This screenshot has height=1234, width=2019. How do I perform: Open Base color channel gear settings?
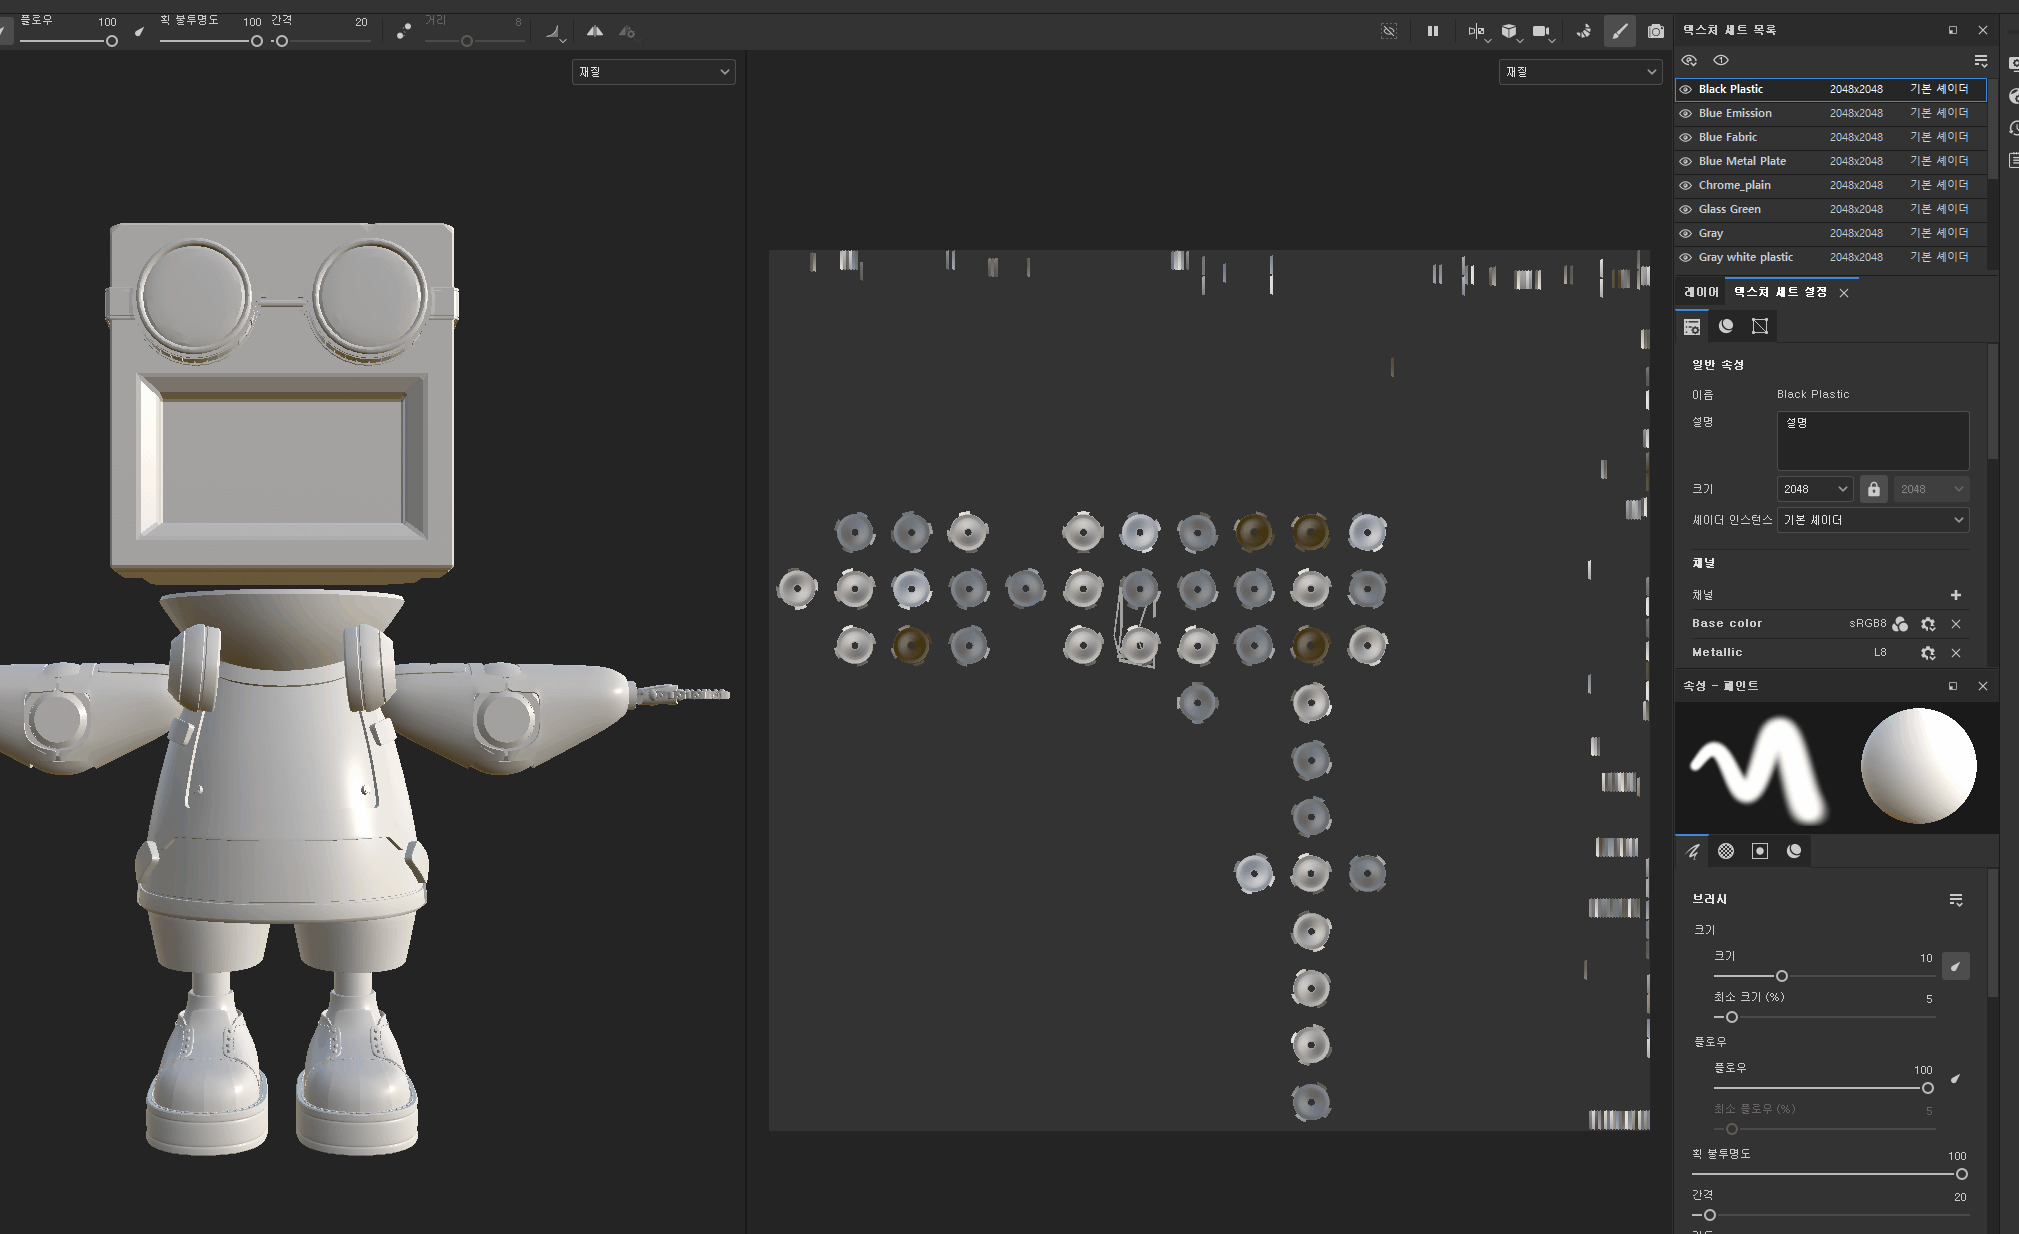pyautogui.click(x=1928, y=624)
